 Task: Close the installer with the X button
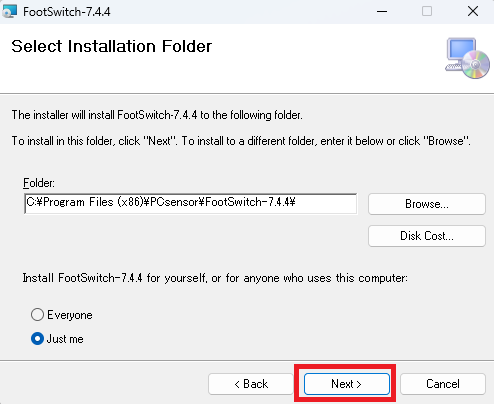pos(473,12)
